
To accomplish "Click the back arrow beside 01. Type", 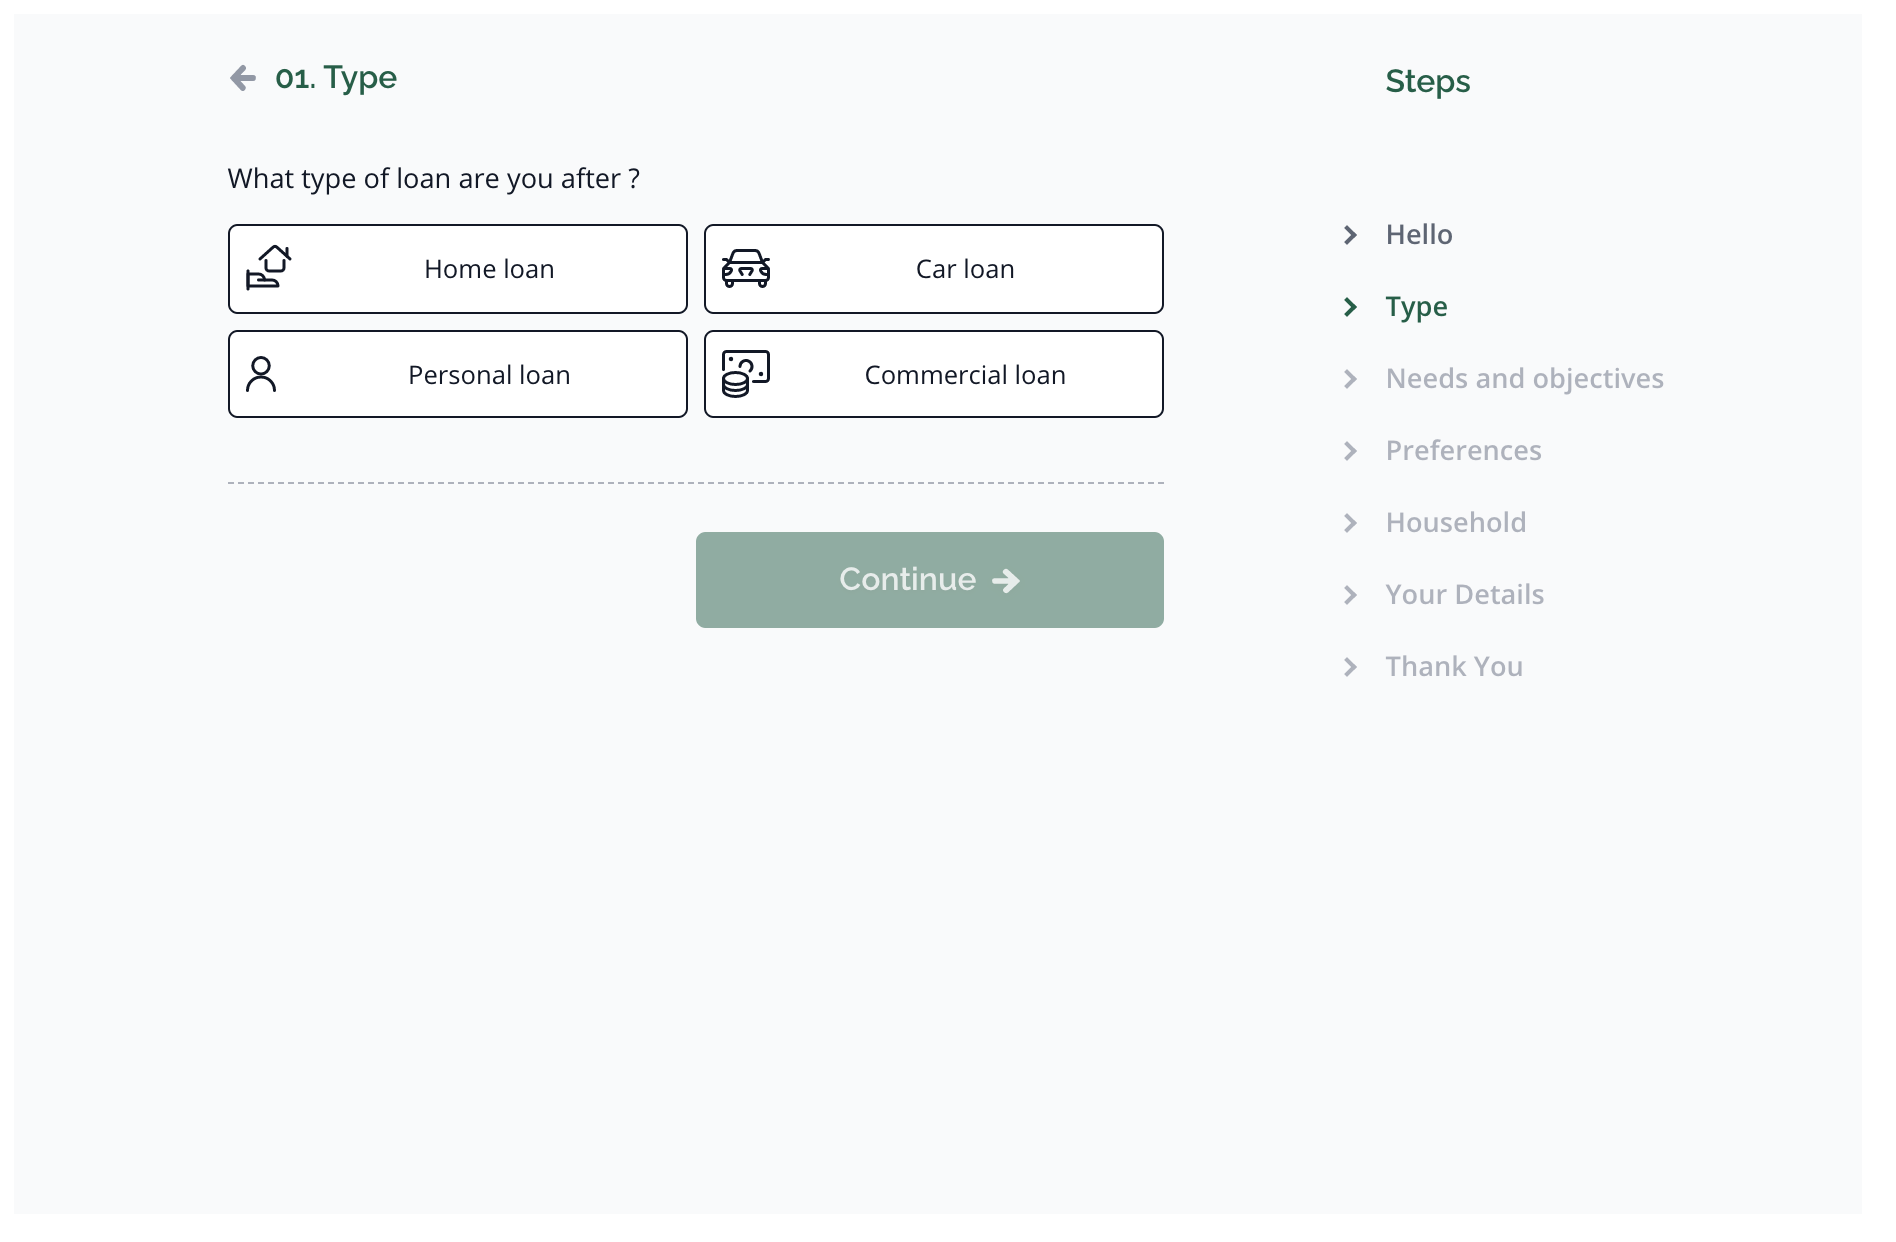I will click(243, 78).
